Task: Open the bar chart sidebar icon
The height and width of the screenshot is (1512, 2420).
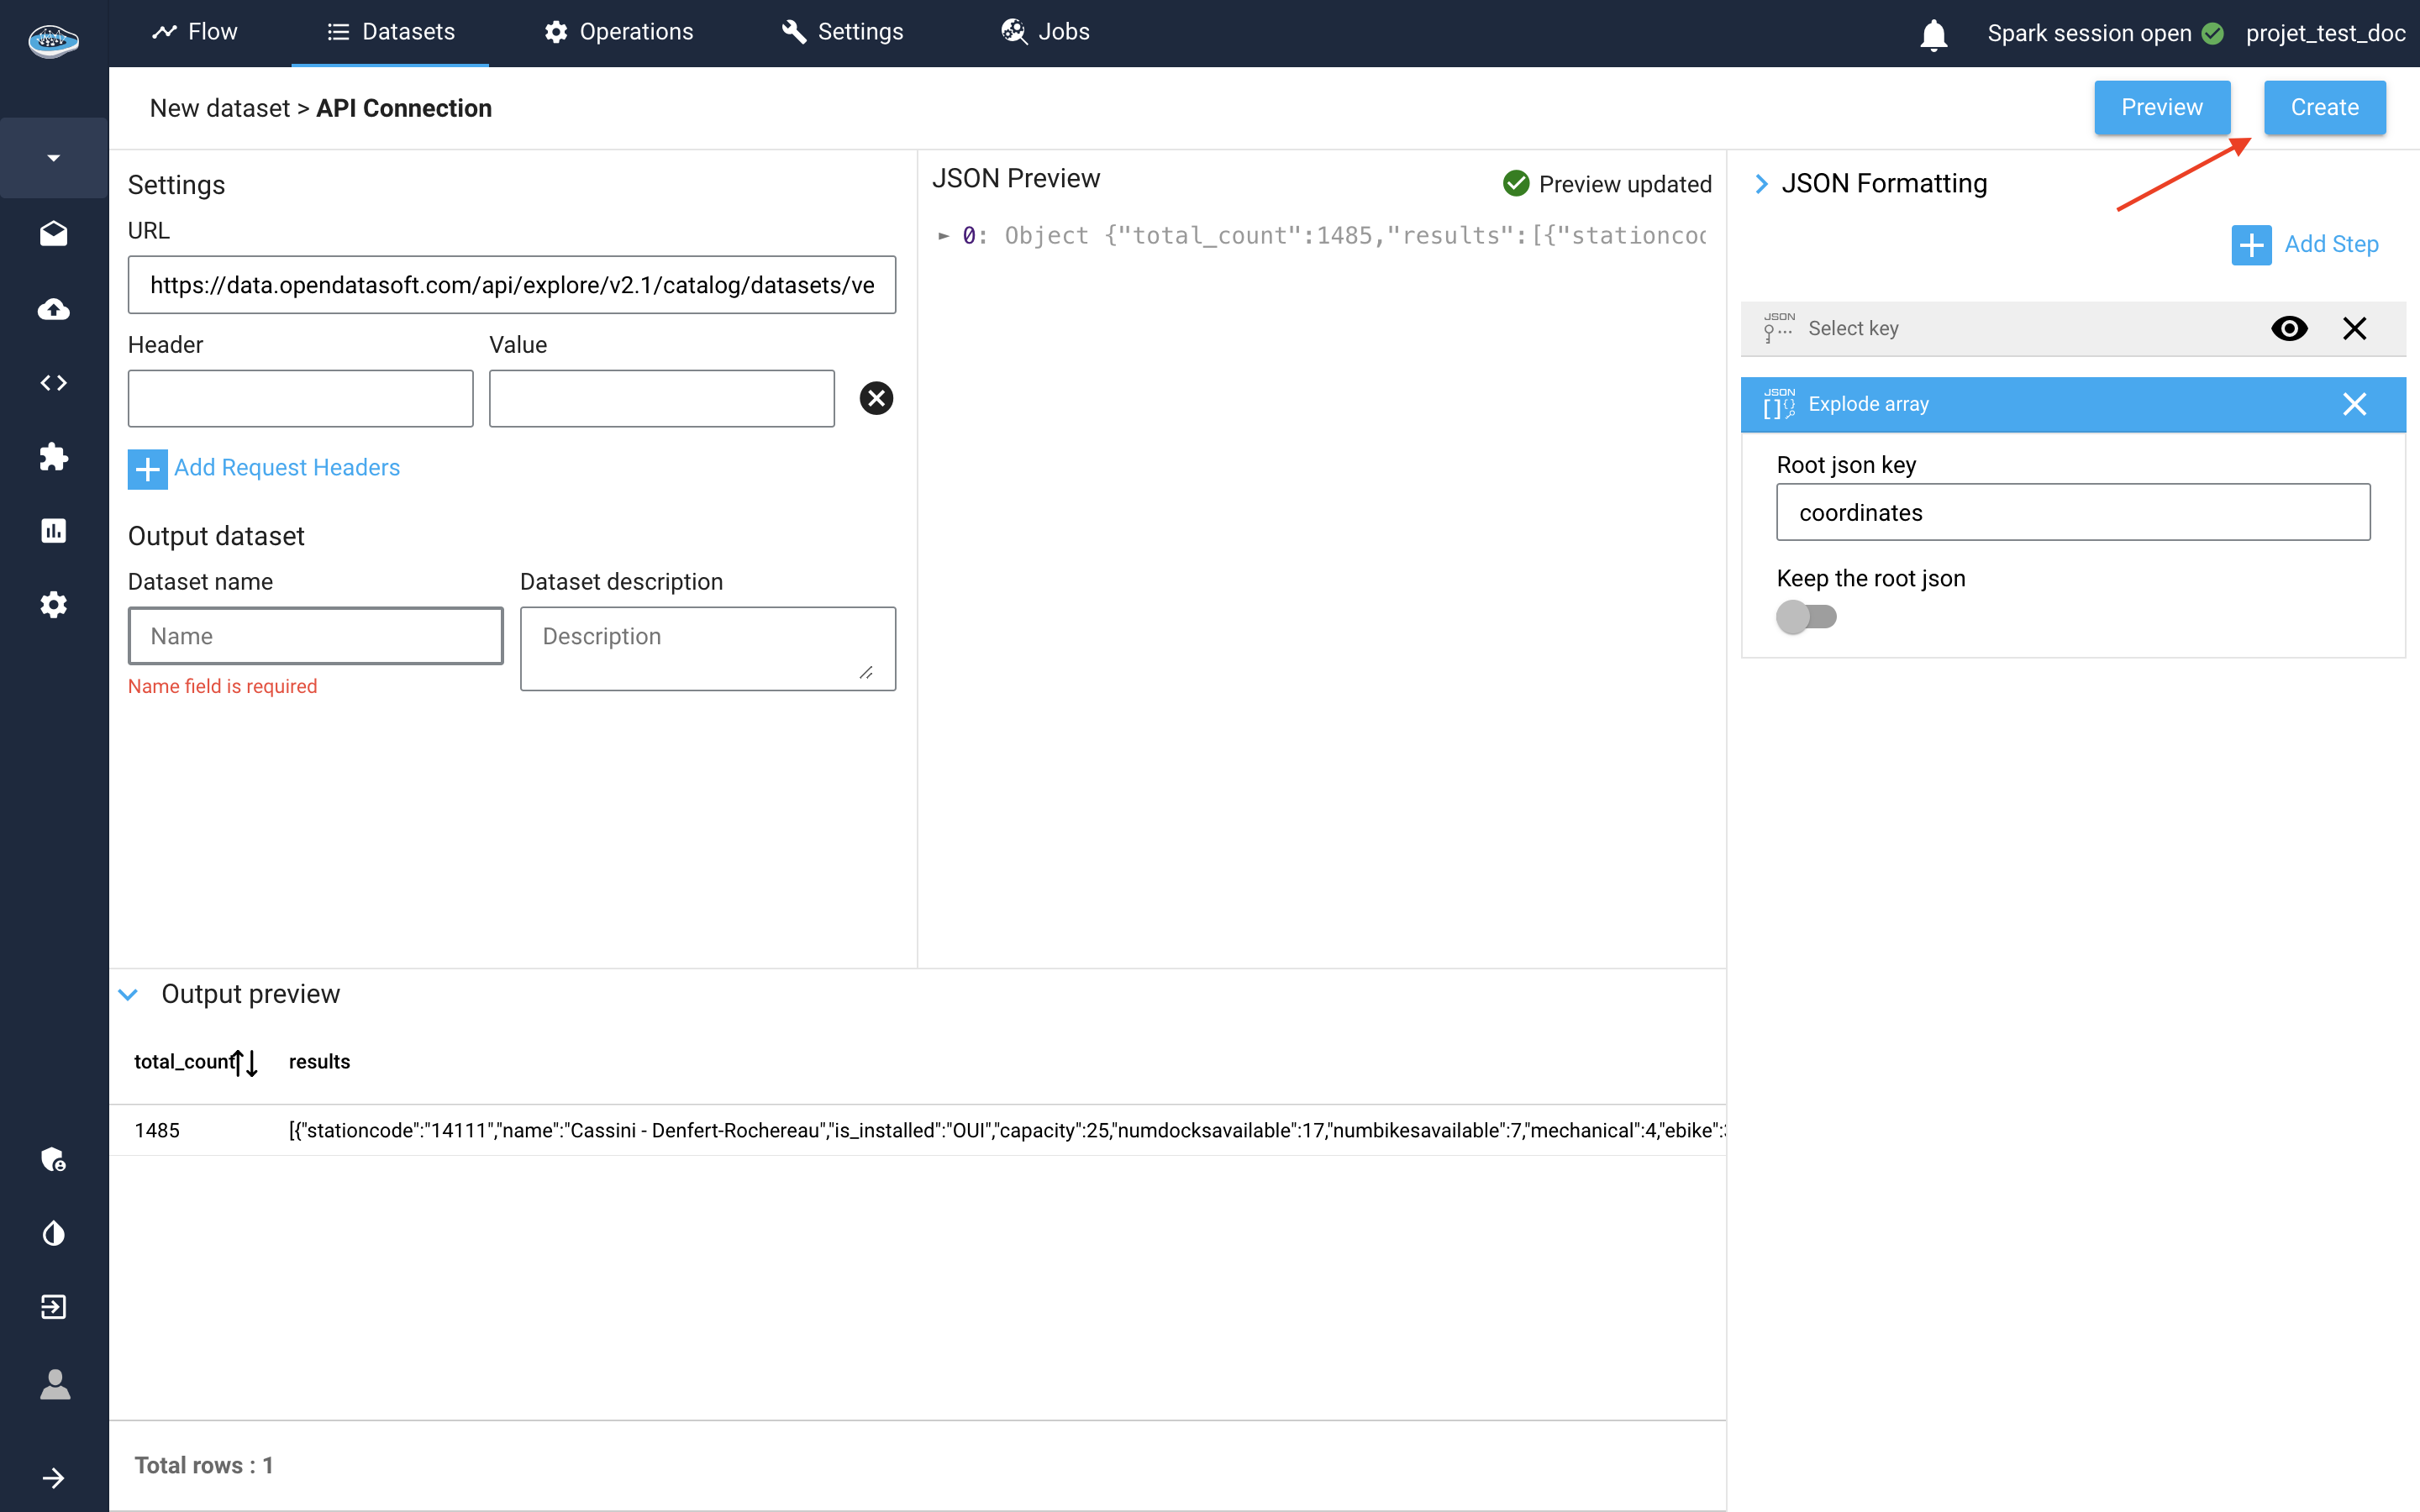Action: [54, 531]
